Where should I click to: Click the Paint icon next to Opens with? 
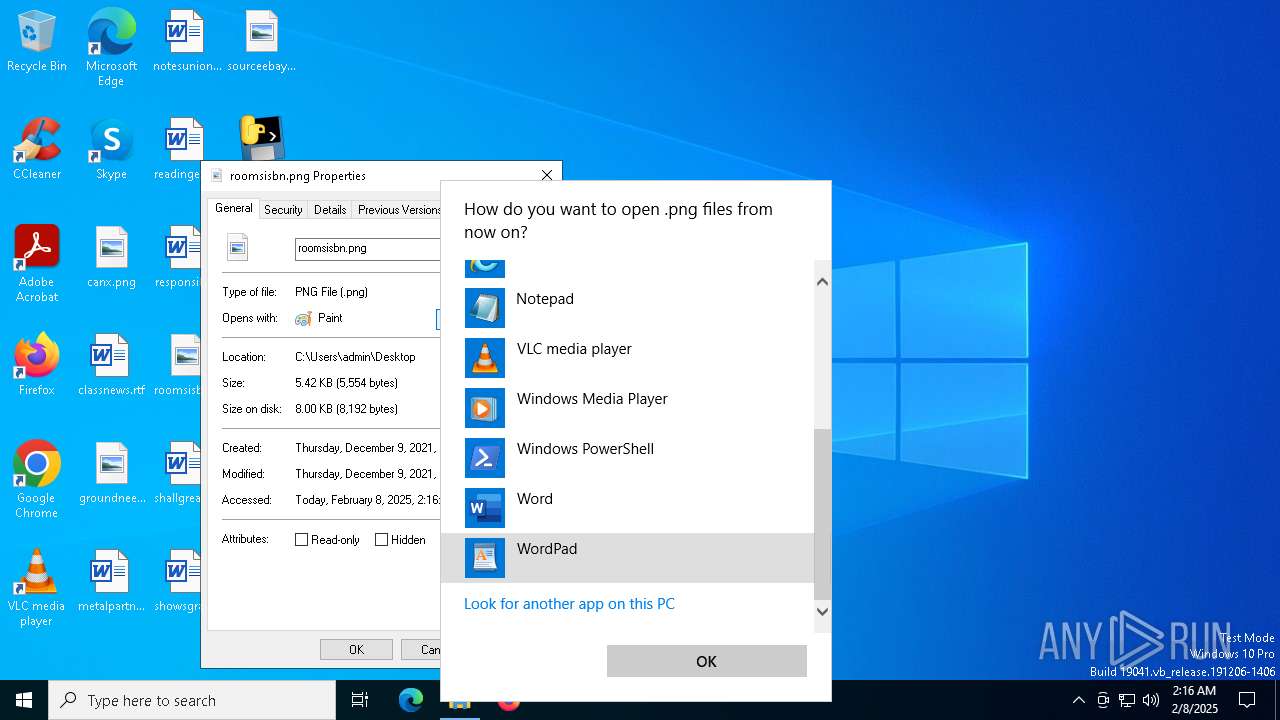point(303,318)
